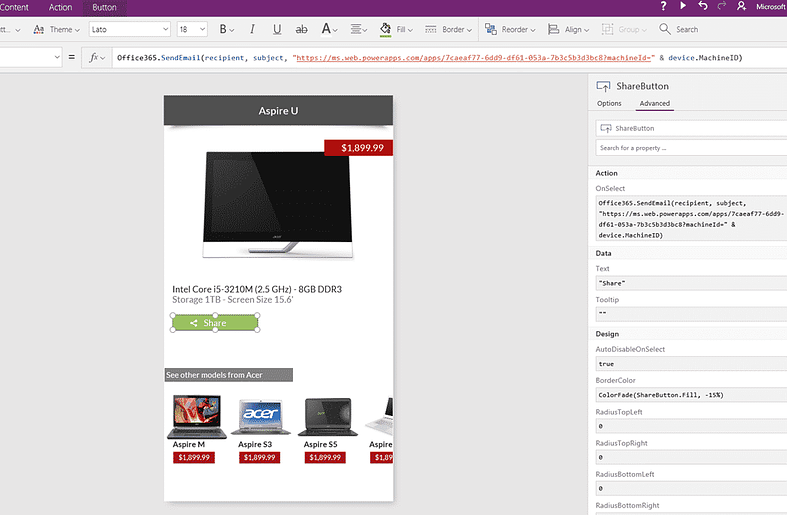Open the Reorder menu

click(510, 30)
